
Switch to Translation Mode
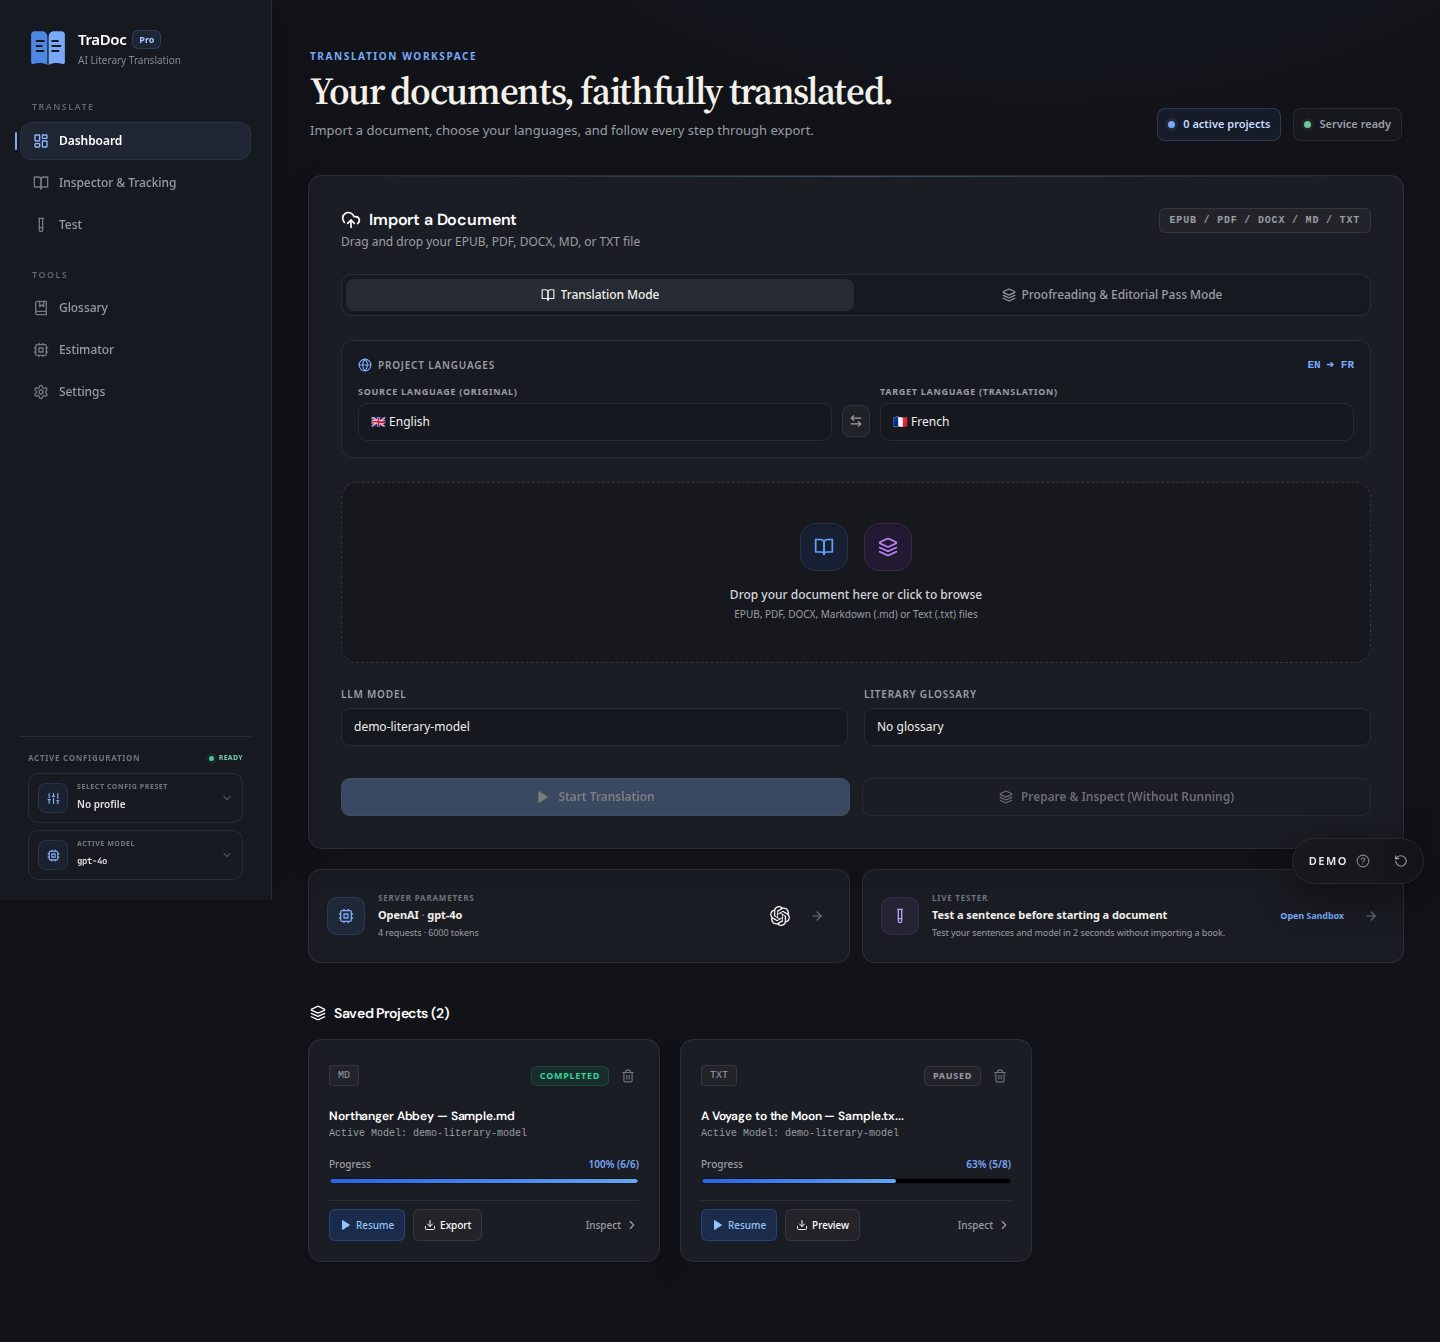click(x=600, y=295)
